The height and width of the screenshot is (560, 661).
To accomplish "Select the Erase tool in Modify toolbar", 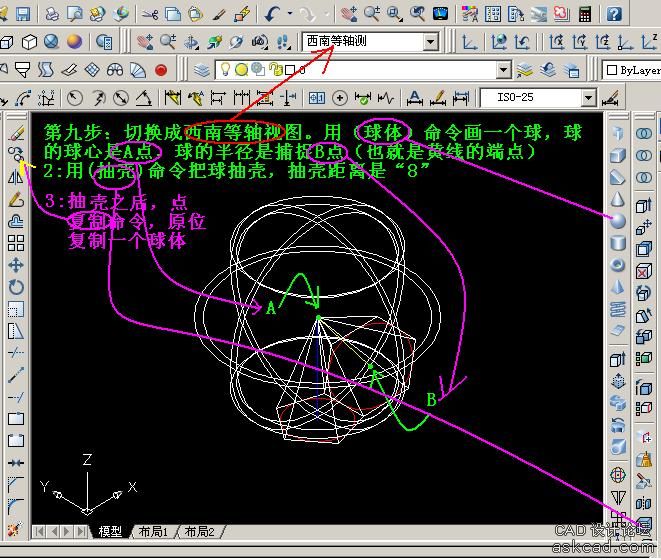I will (x=16, y=134).
